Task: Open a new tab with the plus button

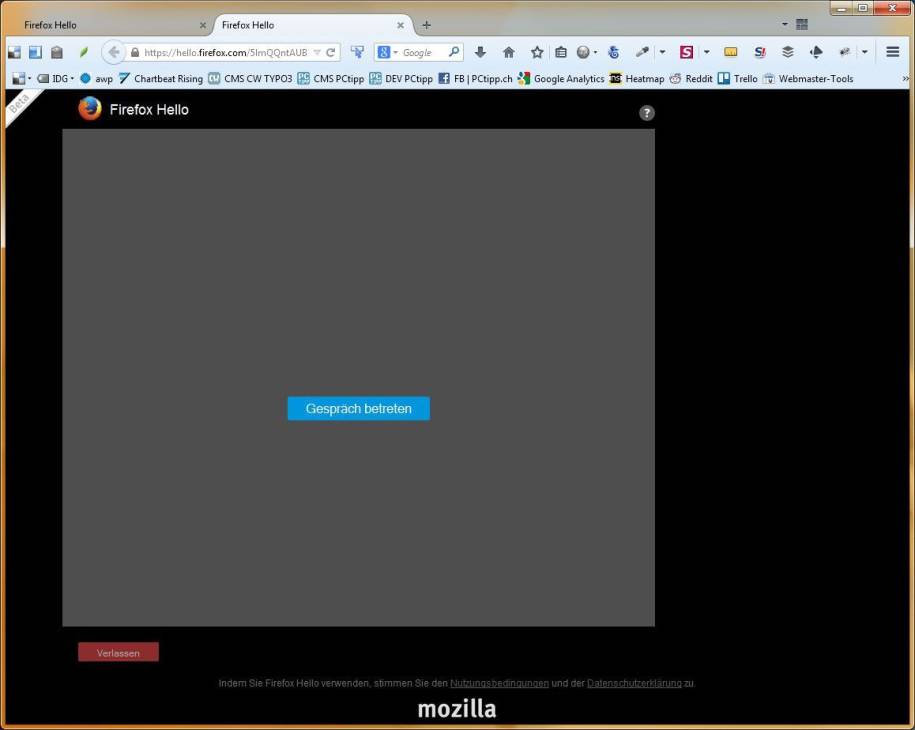Action: [x=427, y=25]
